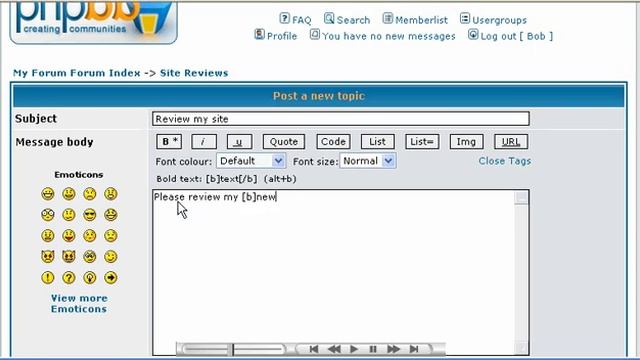Viewport: 640px width, 360px height.
Task: Insert the Wink emoticon
Action: [x=111, y=256]
